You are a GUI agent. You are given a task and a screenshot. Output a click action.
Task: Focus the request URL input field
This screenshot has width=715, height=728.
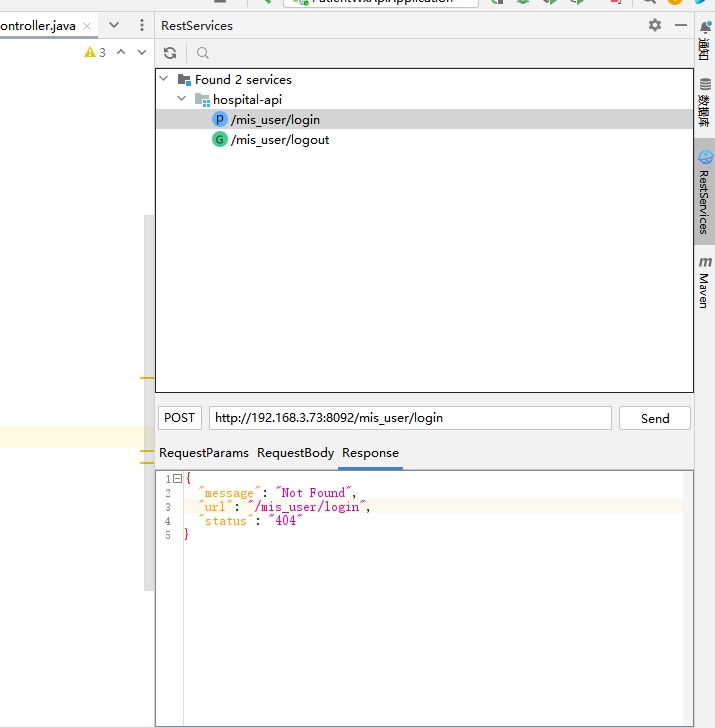(410, 418)
